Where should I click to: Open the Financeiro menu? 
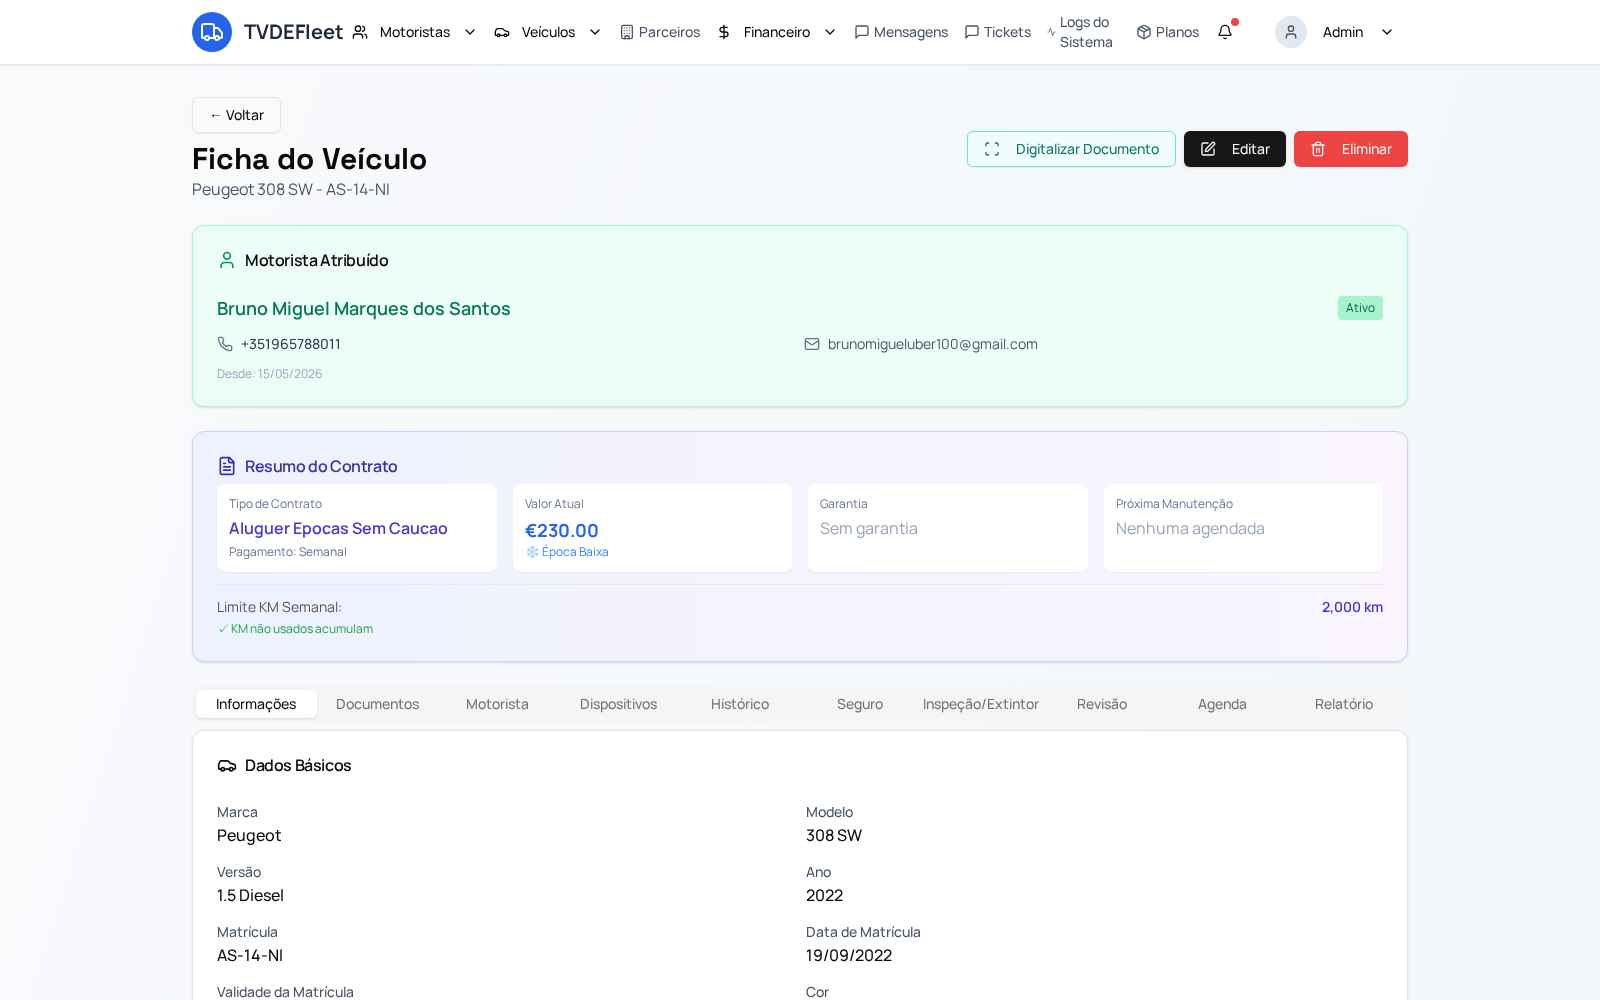click(777, 32)
